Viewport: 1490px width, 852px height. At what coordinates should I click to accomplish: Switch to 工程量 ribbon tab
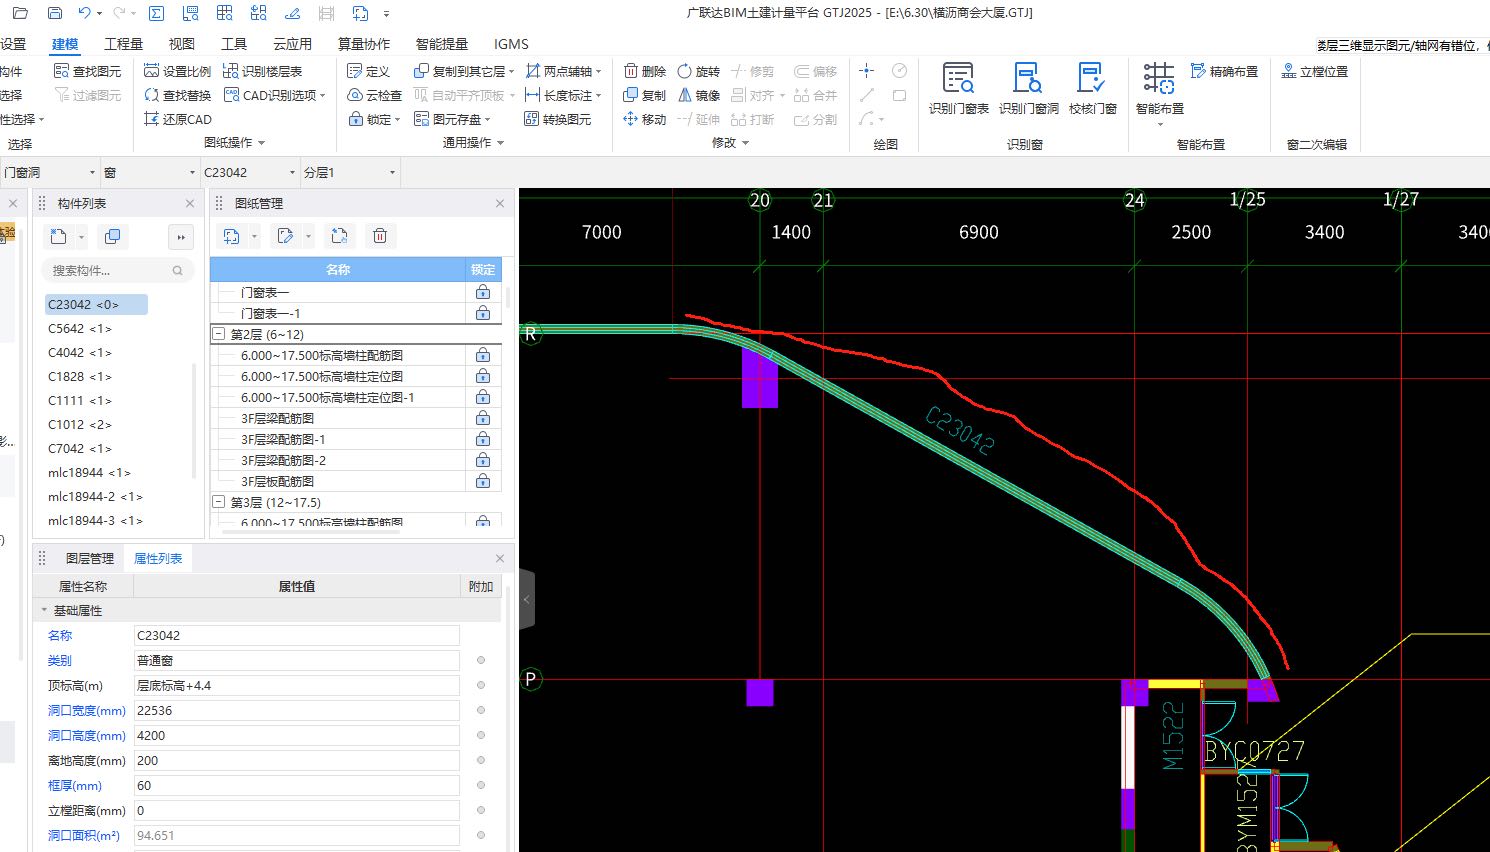point(123,44)
